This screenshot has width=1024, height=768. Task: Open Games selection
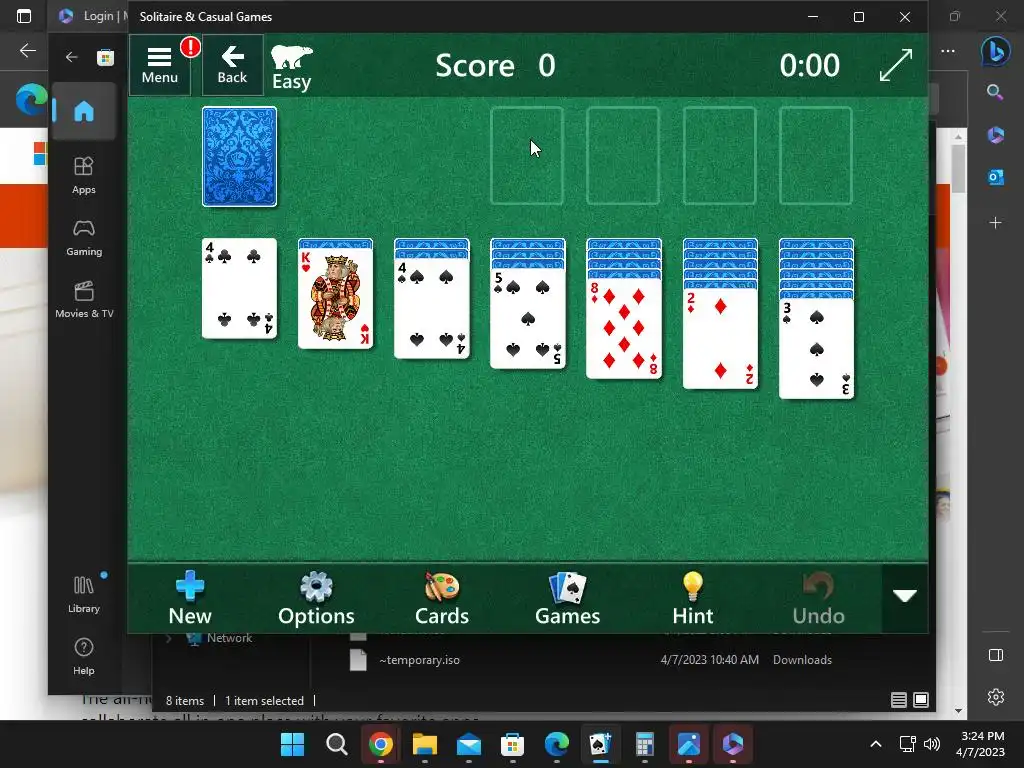(568, 598)
